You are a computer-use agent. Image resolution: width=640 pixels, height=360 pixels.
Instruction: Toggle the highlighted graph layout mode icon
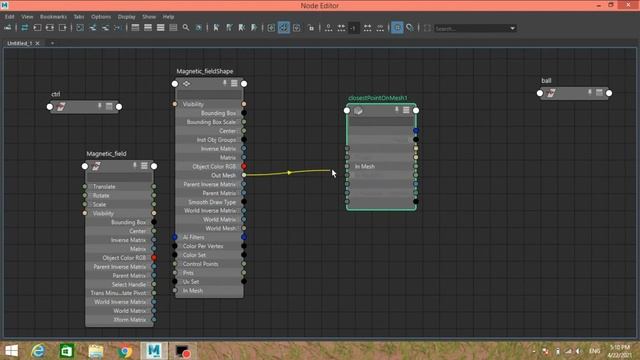284,28
